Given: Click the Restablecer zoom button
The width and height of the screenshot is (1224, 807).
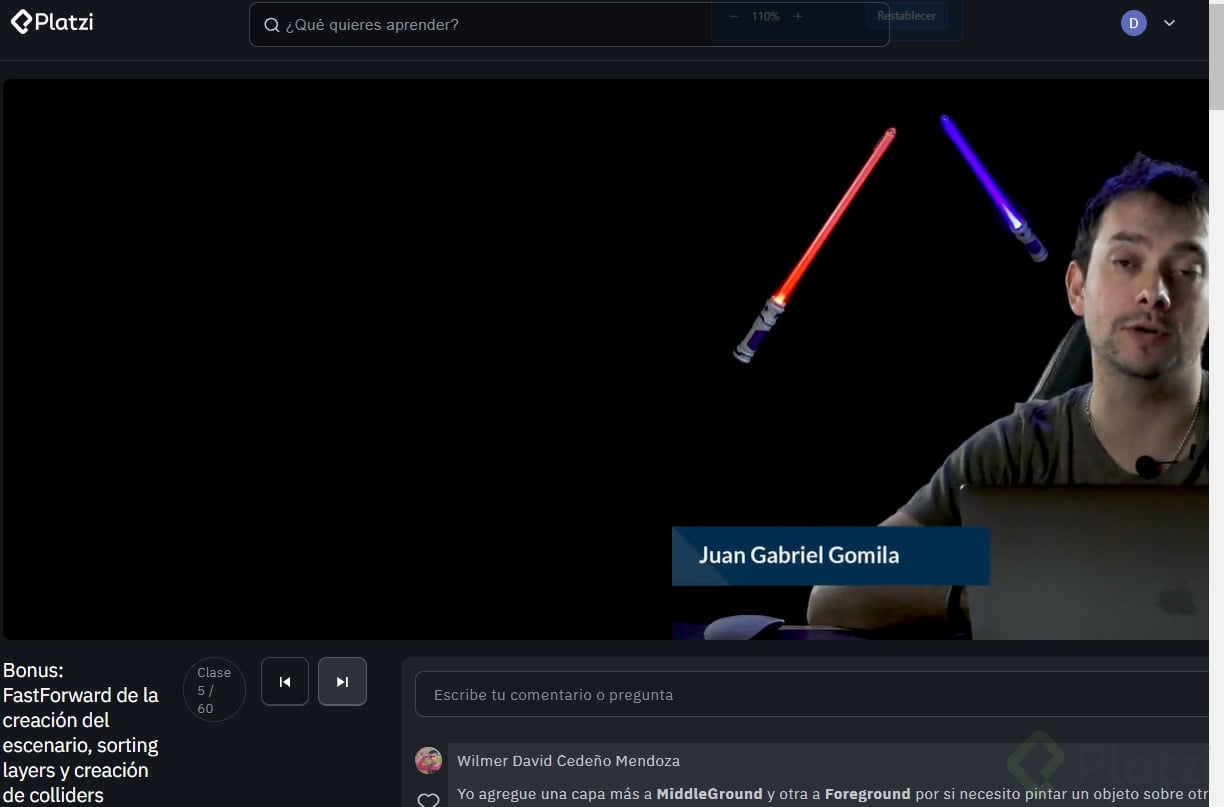Looking at the screenshot, I should click(x=906, y=16).
